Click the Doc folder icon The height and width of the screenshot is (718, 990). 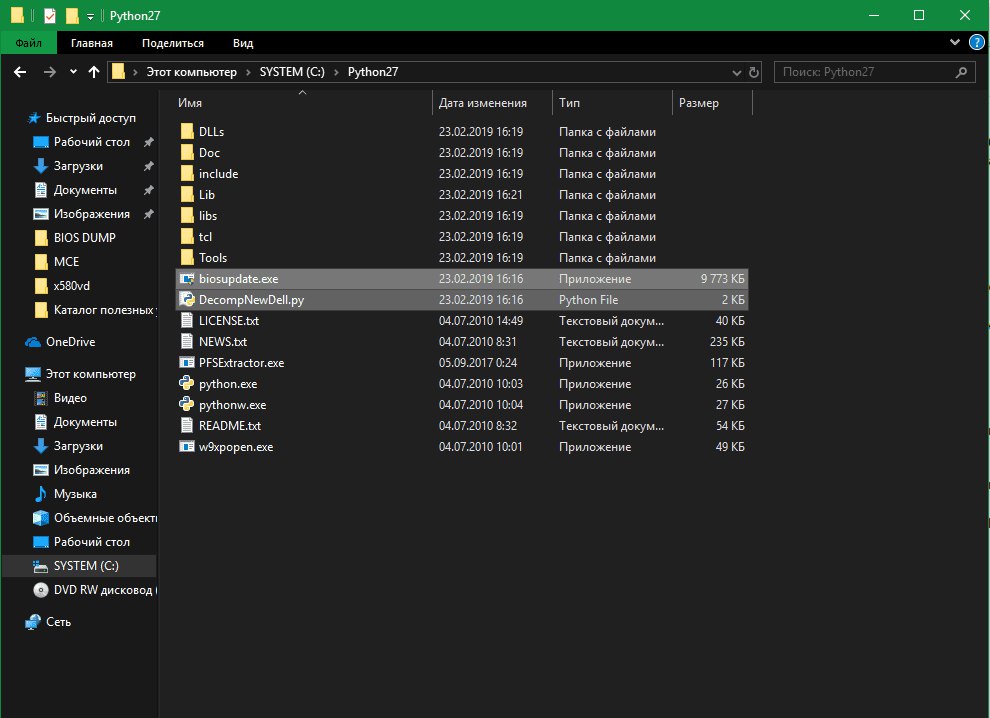coord(187,152)
